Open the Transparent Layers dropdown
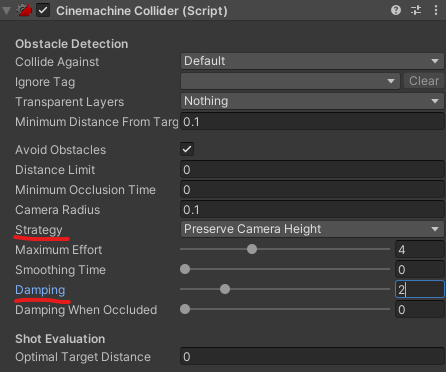This screenshot has height=372, width=446. pos(312,101)
